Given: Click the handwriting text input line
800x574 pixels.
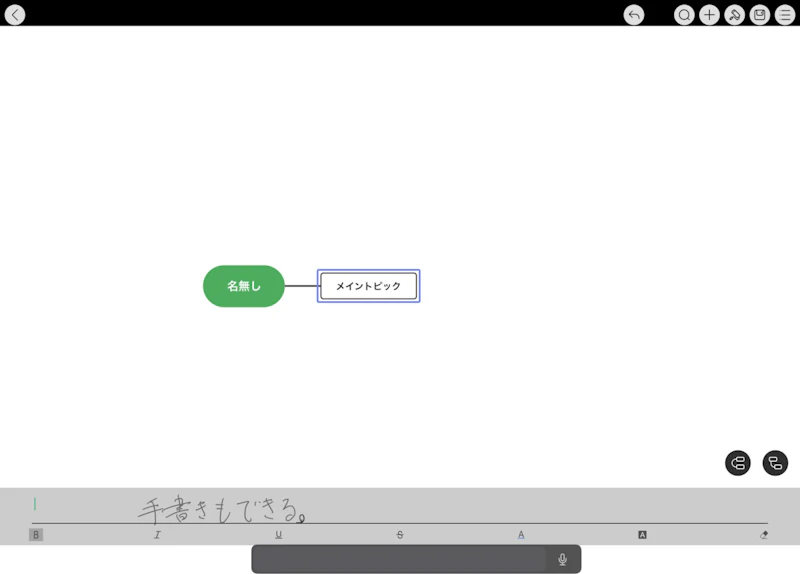Looking at the screenshot, I should (x=399, y=509).
